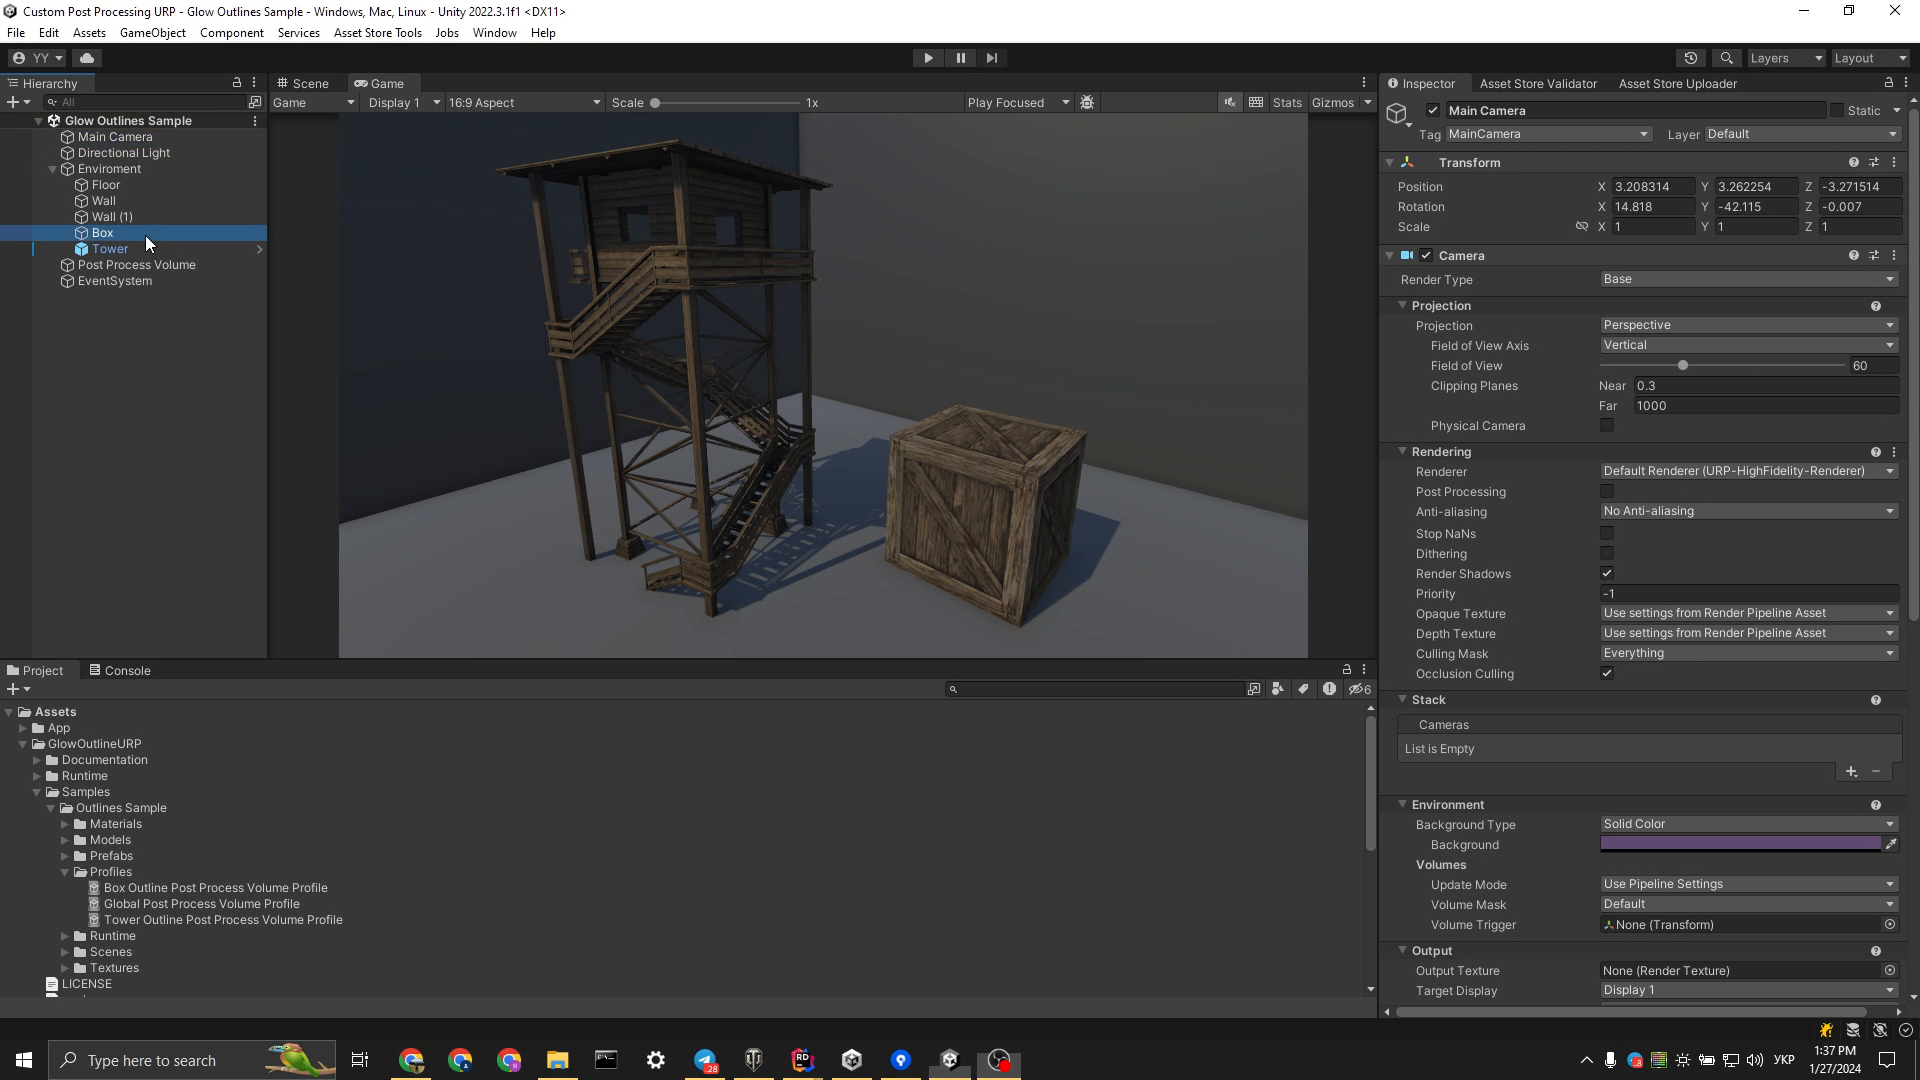
Task: Open Background Type Solid Color dropdown
Action: (1748, 825)
